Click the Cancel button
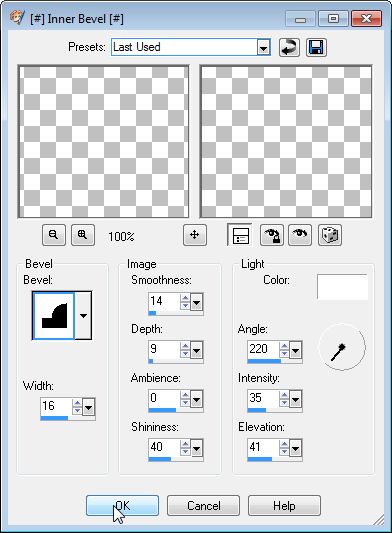The width and height of the screenshot is (392, 533). [203, 505]
